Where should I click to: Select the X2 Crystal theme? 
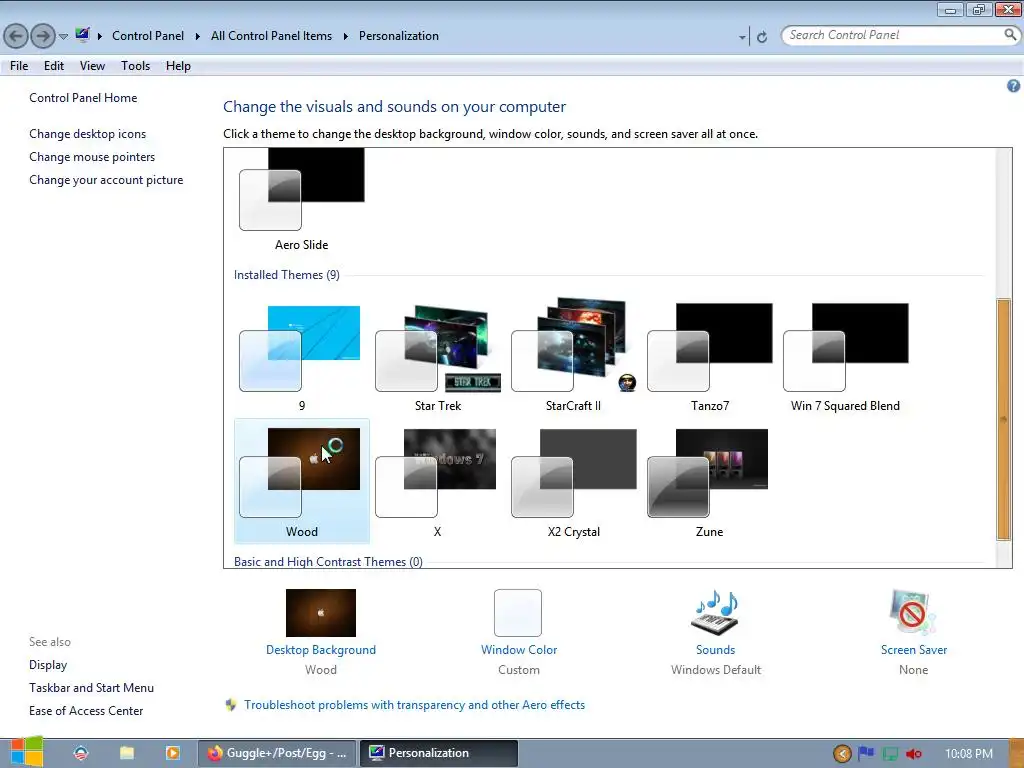[x=573, y=481]
